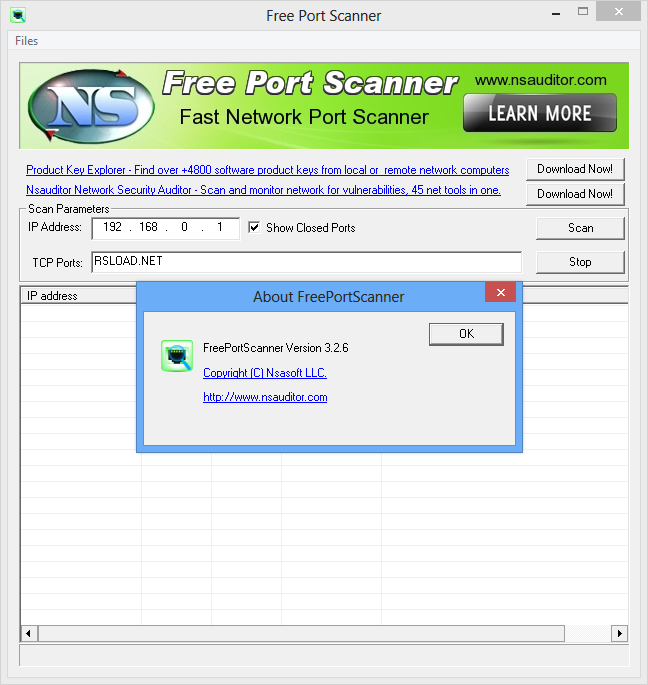648x685 pixels.
Task: Close the About FreePortScanner dialog
Action: (500, 292)
